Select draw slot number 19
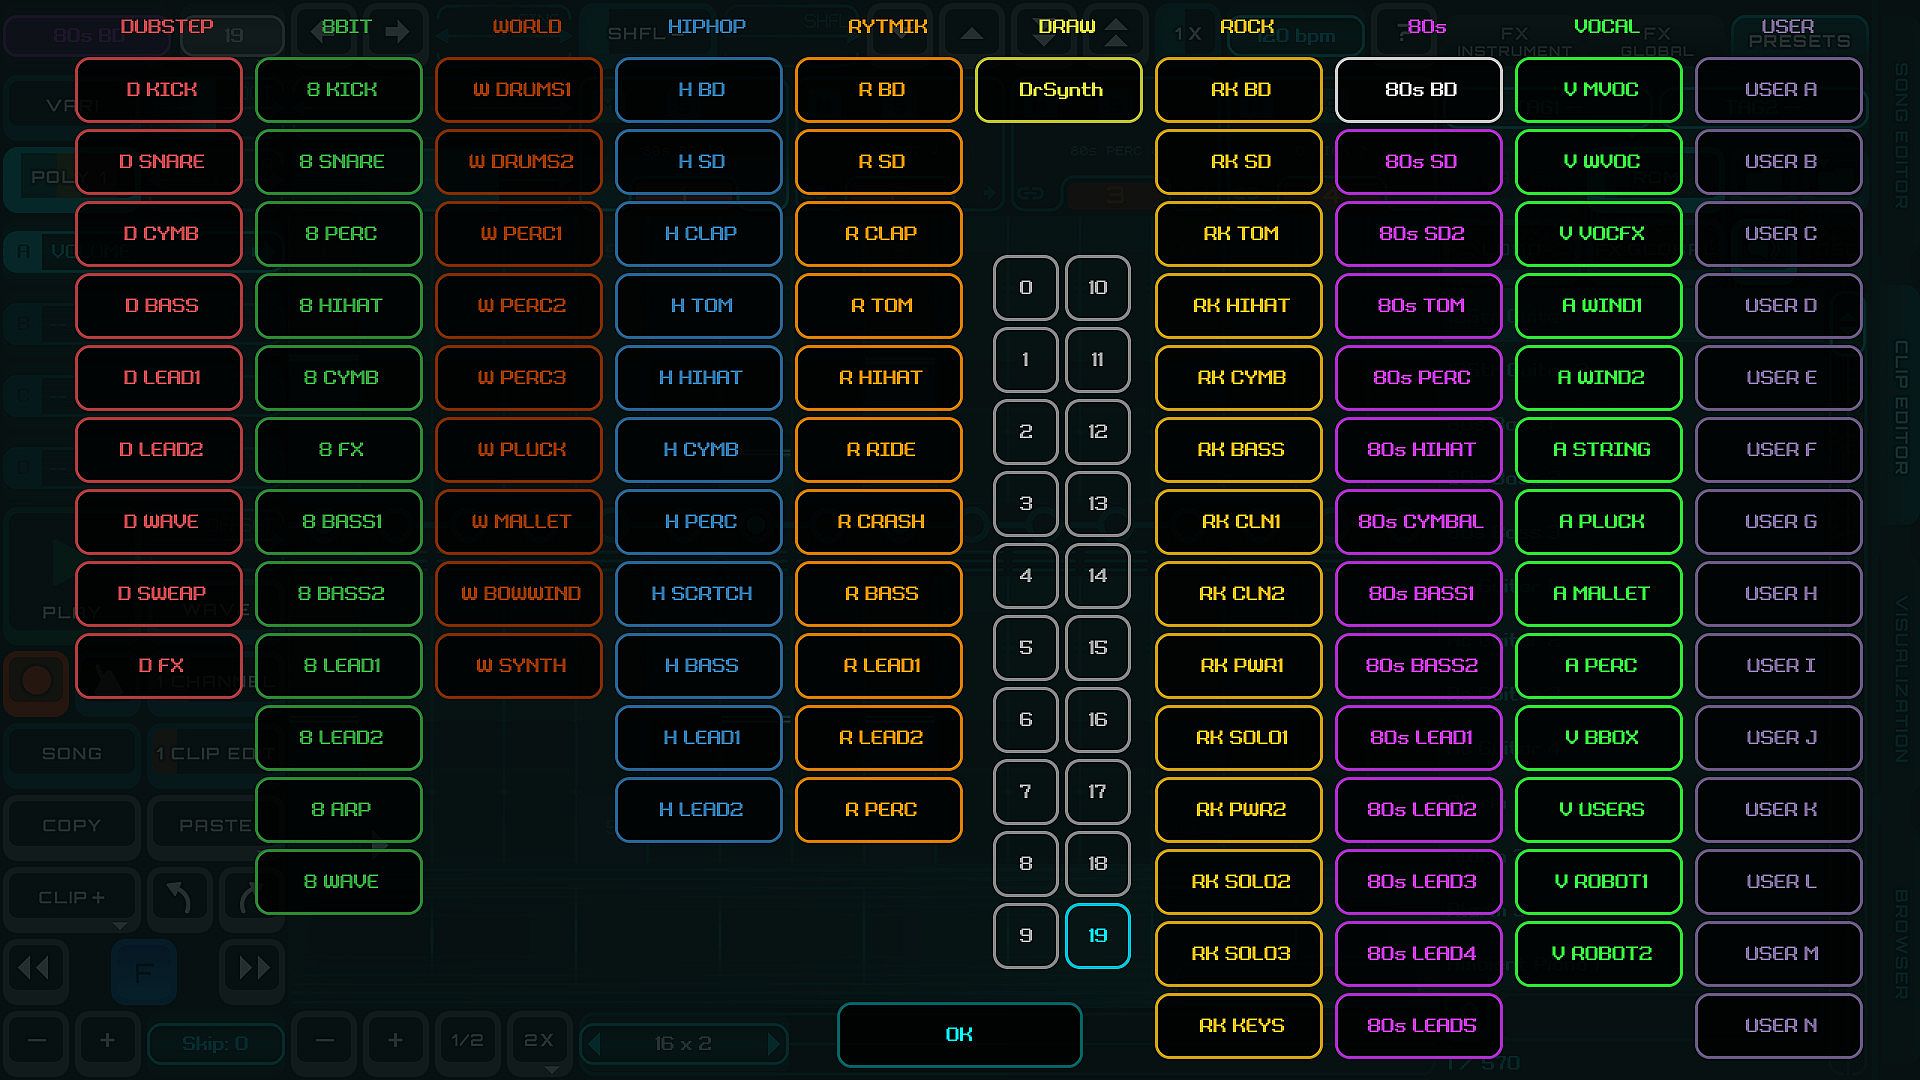Viewport: 1920px width, 1080px height. (x=1097, y=936)
